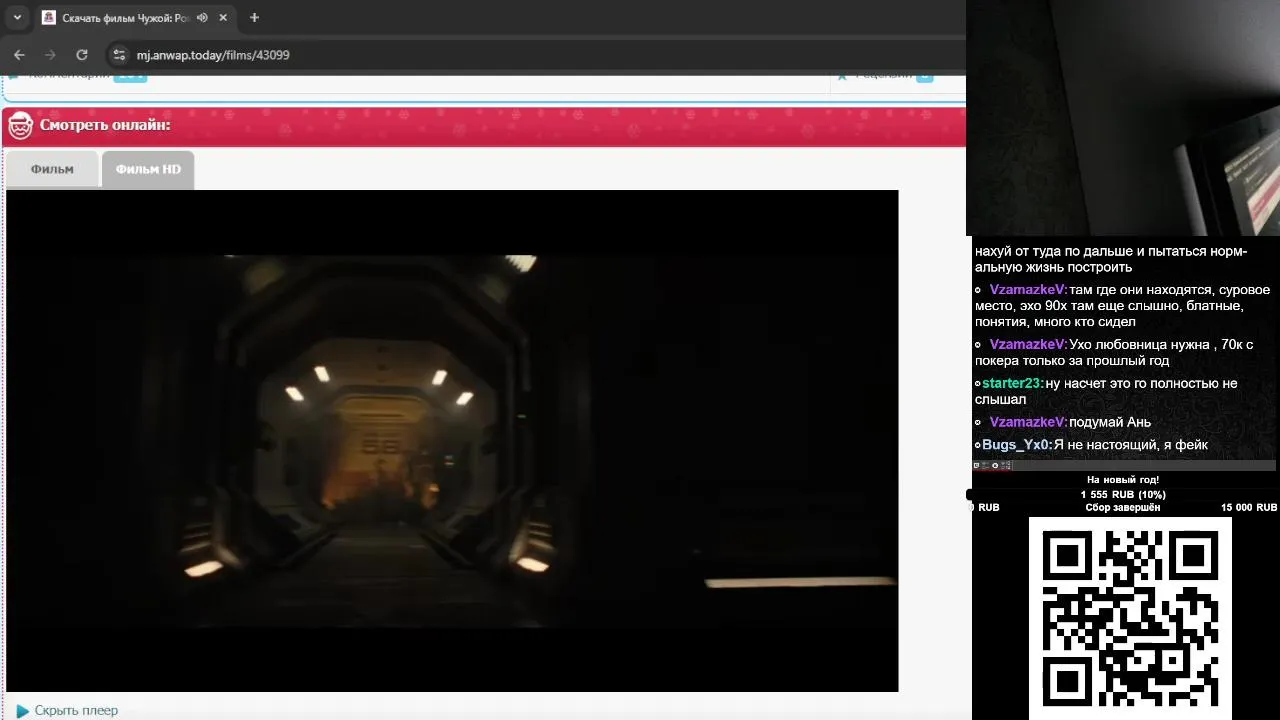Switch to the 'Фильм' player tab

[52, 169]
